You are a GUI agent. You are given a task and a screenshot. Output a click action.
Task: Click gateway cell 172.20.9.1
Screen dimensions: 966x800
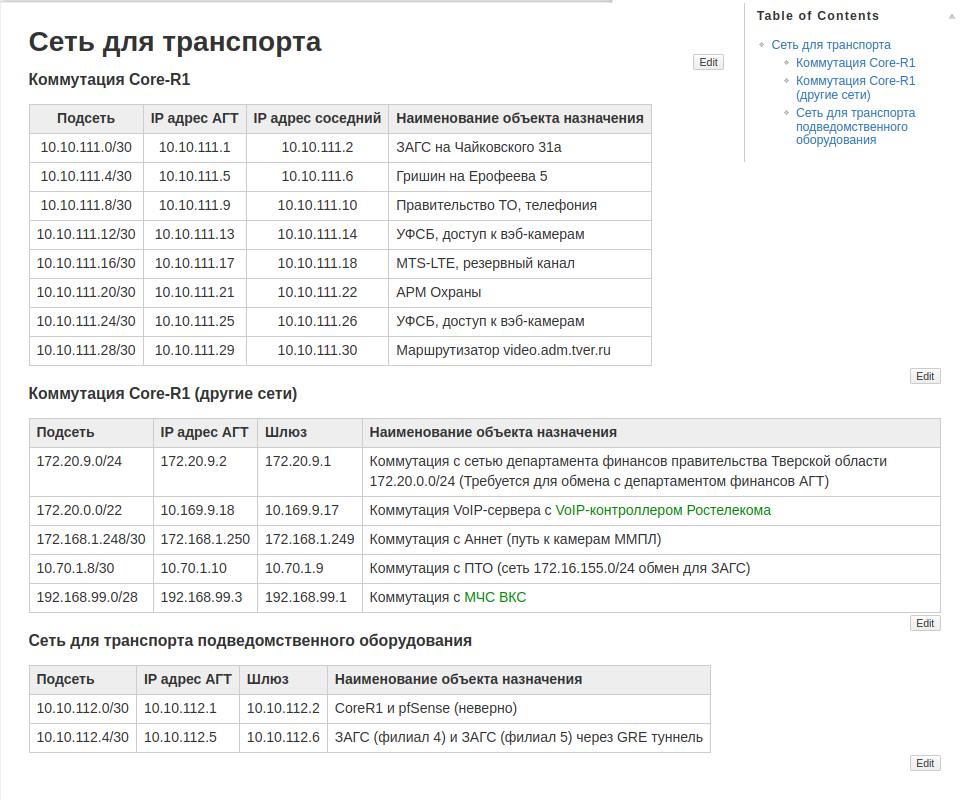tap(310, 472)
